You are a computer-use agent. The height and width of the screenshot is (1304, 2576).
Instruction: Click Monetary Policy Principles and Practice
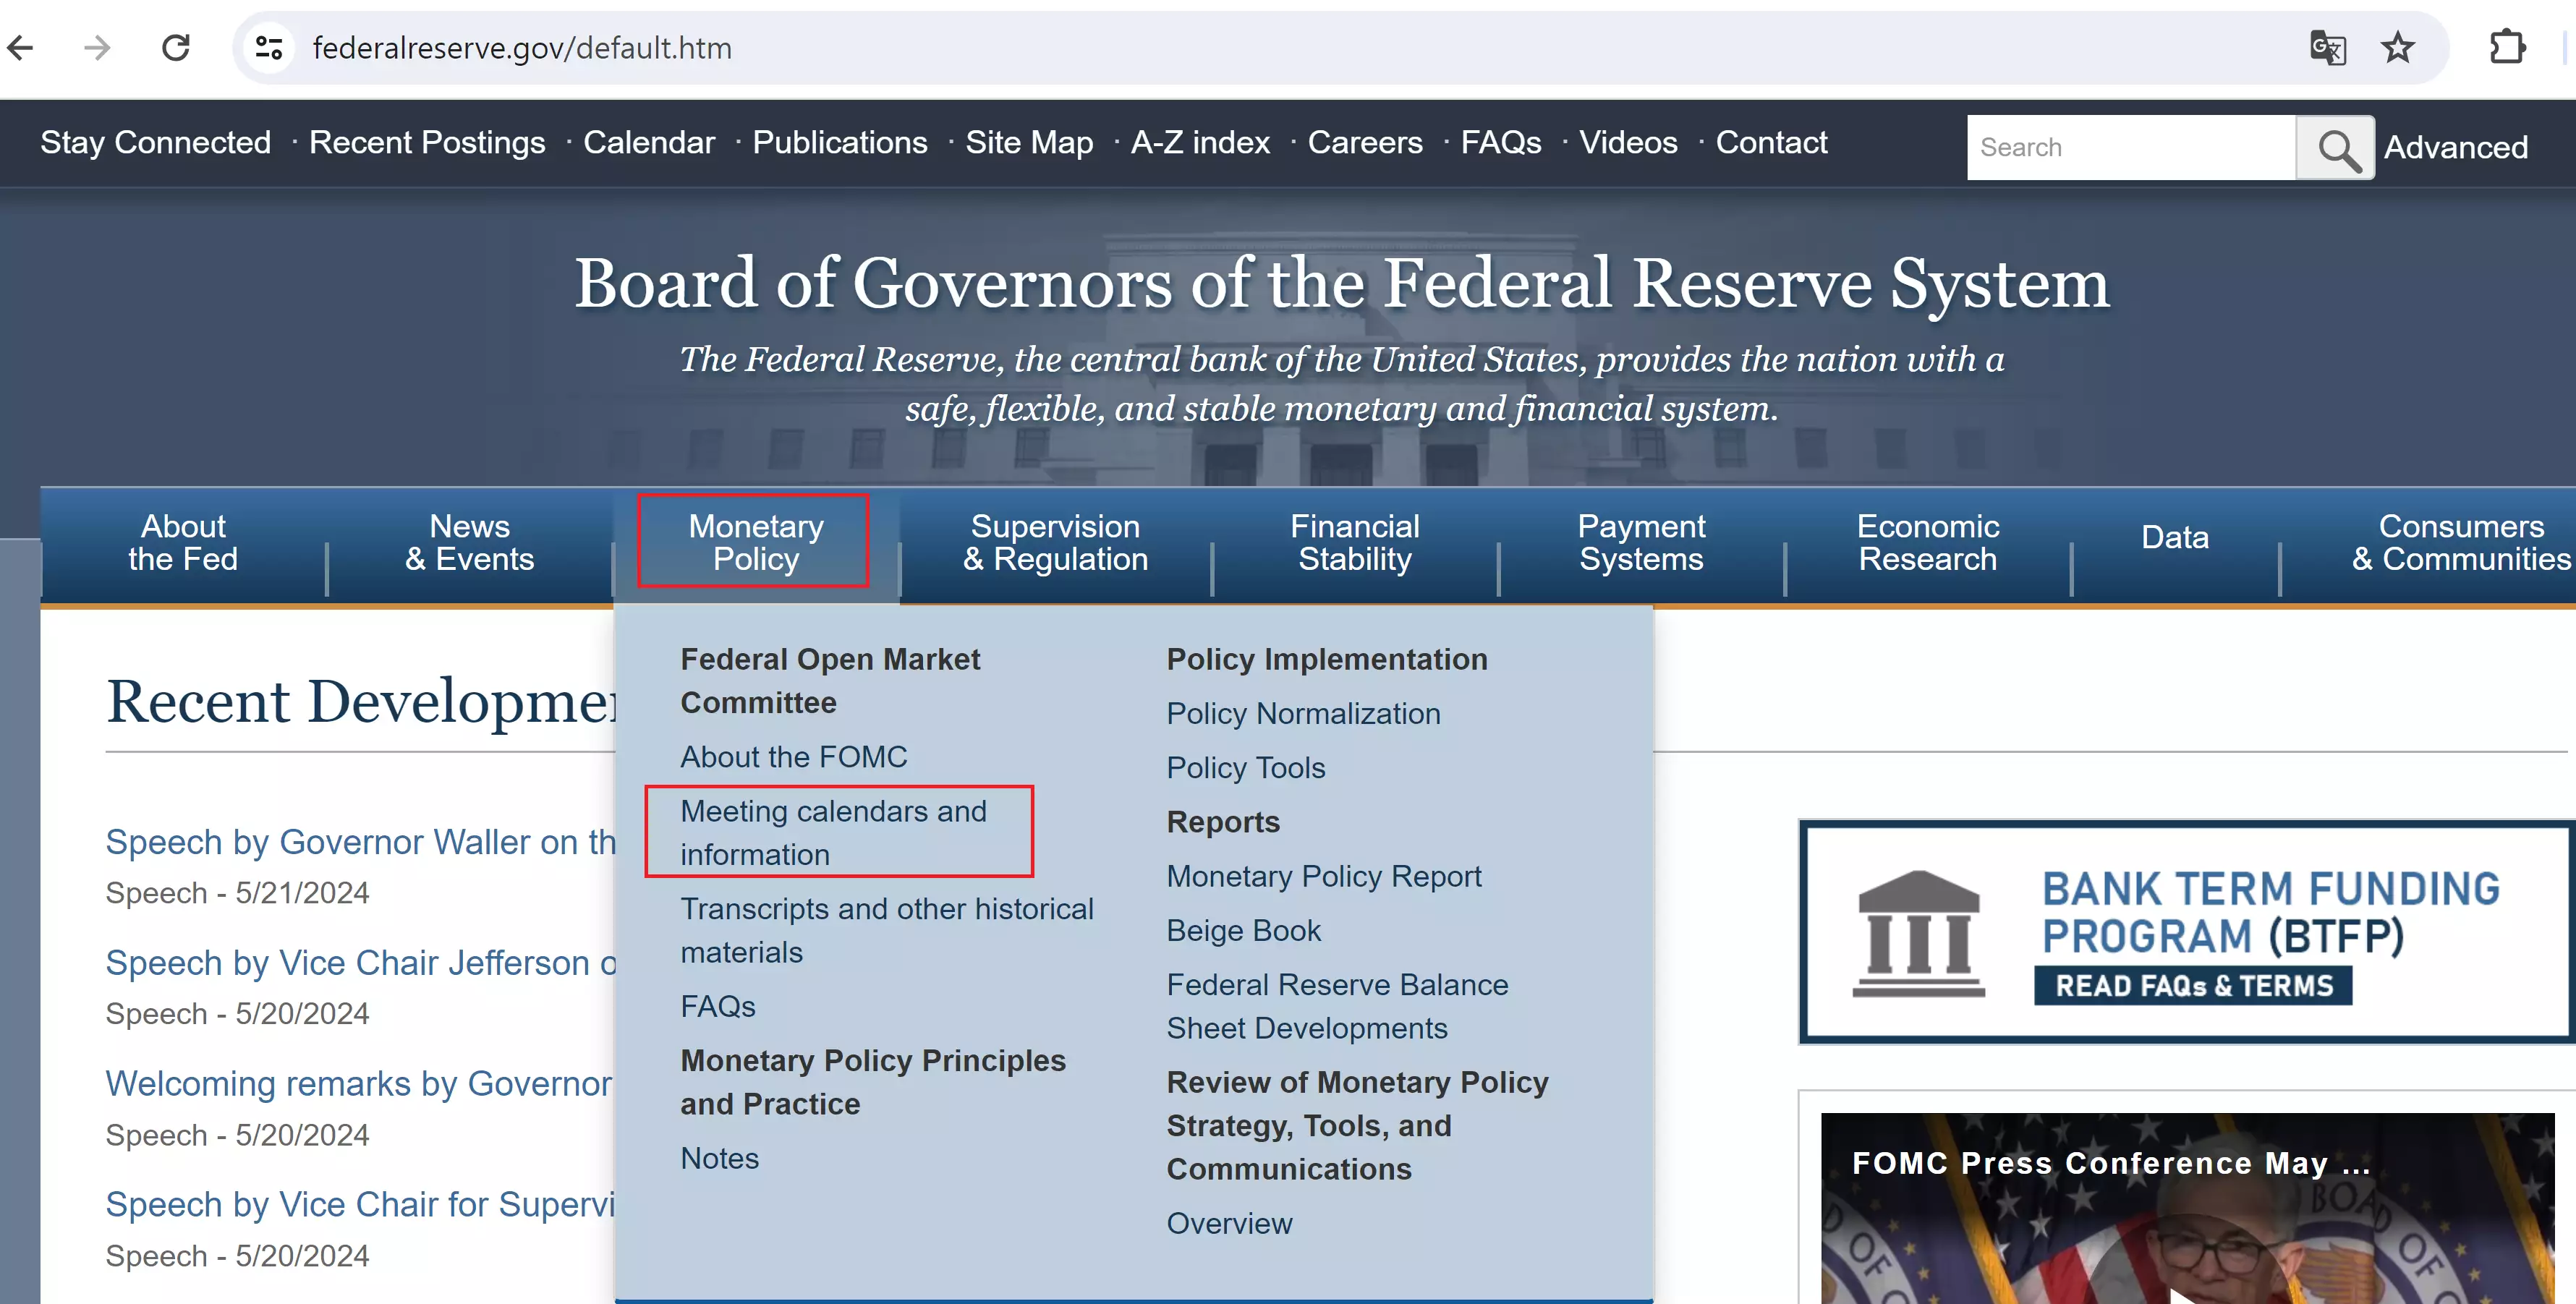[873, 1082]
